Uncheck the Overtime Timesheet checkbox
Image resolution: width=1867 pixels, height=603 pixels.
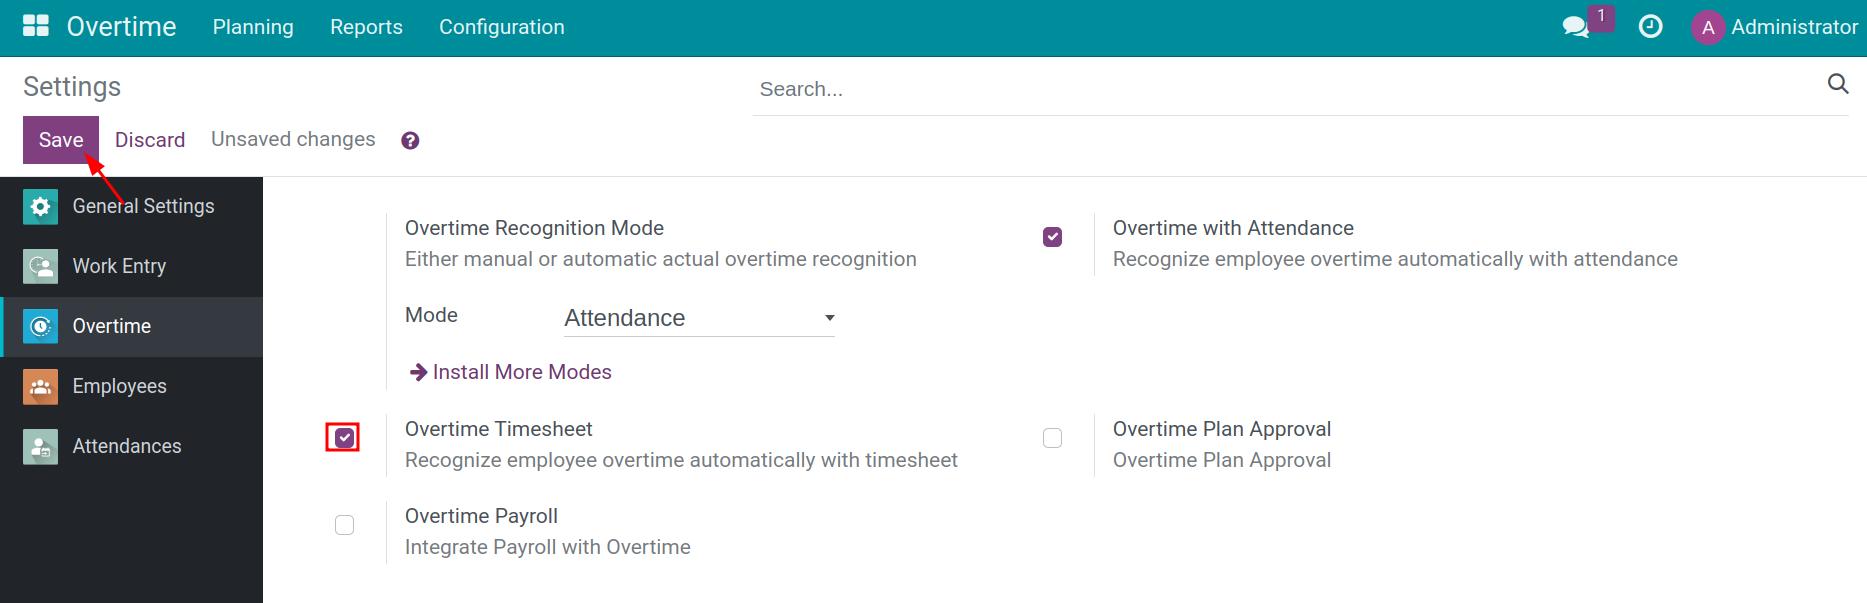(344, 438)
